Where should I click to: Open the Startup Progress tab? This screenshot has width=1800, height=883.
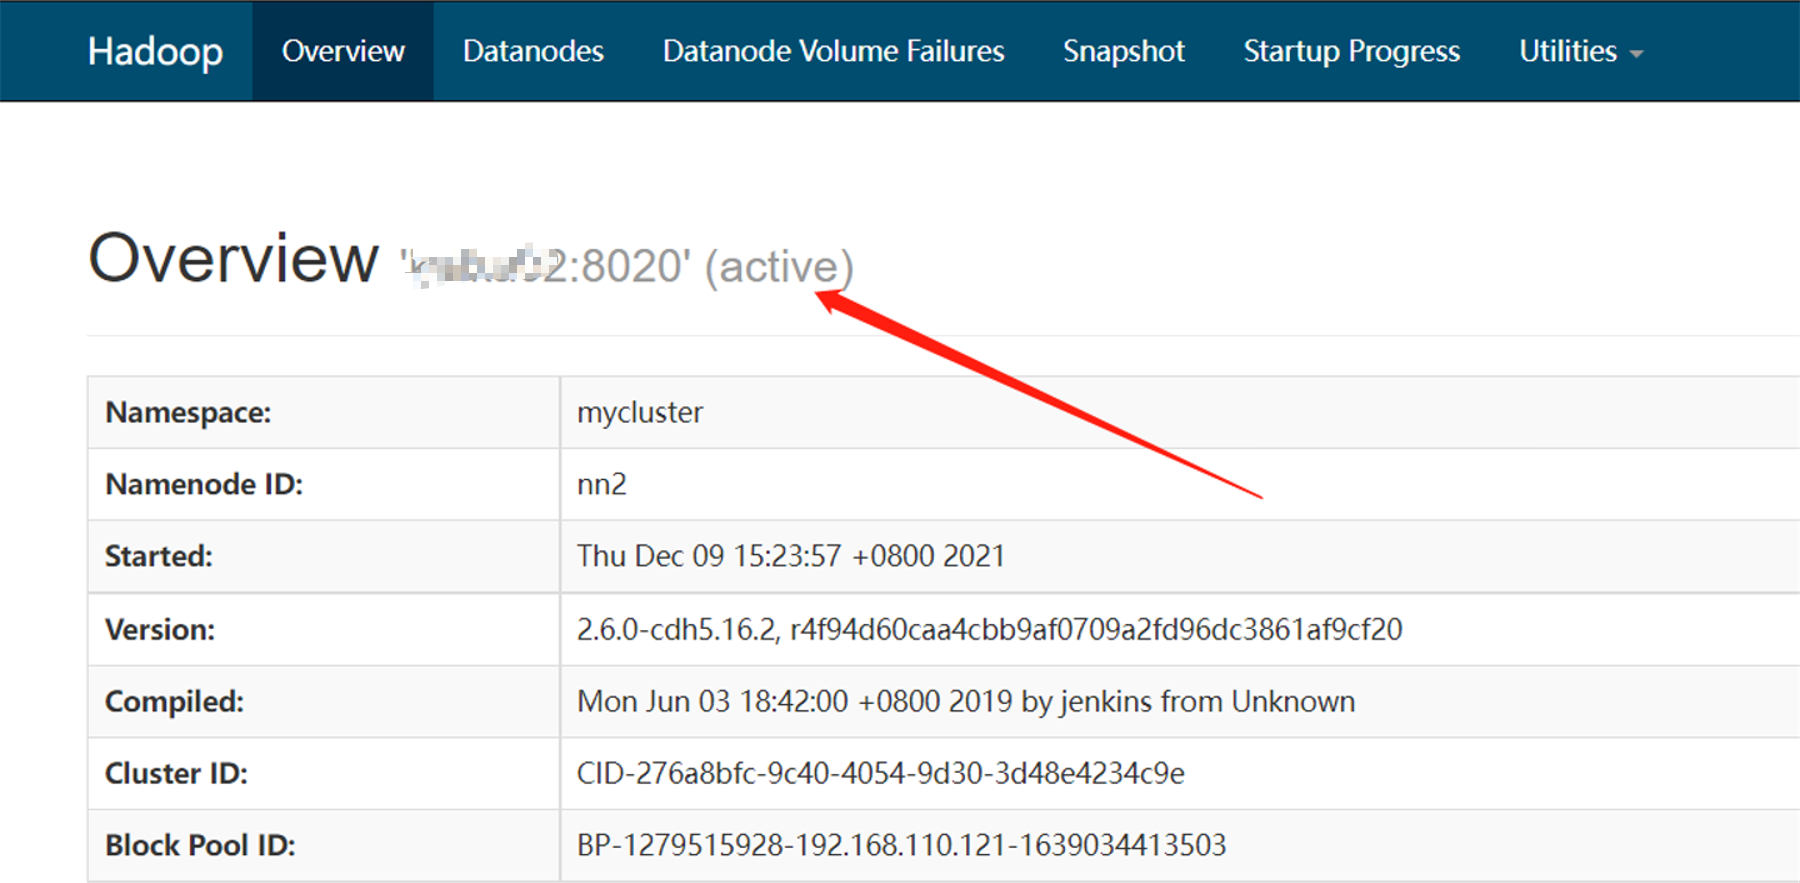tap(1351, 51)
